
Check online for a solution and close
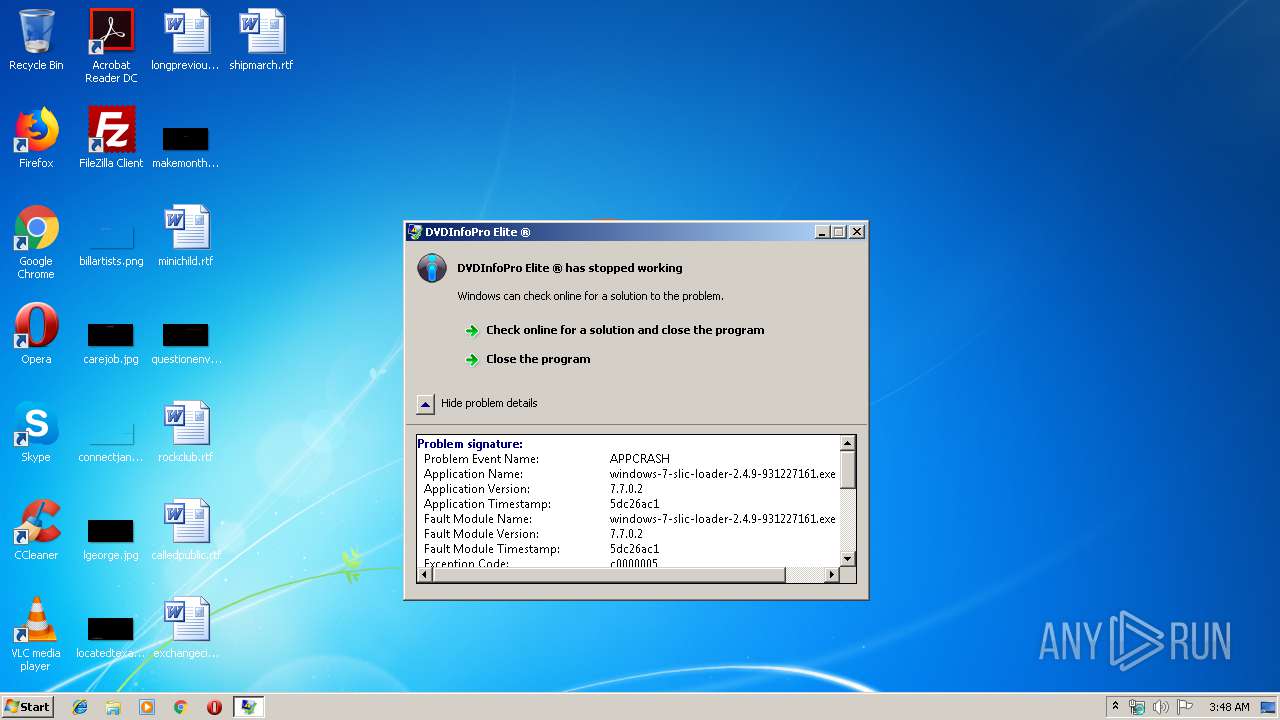(625, 330)
